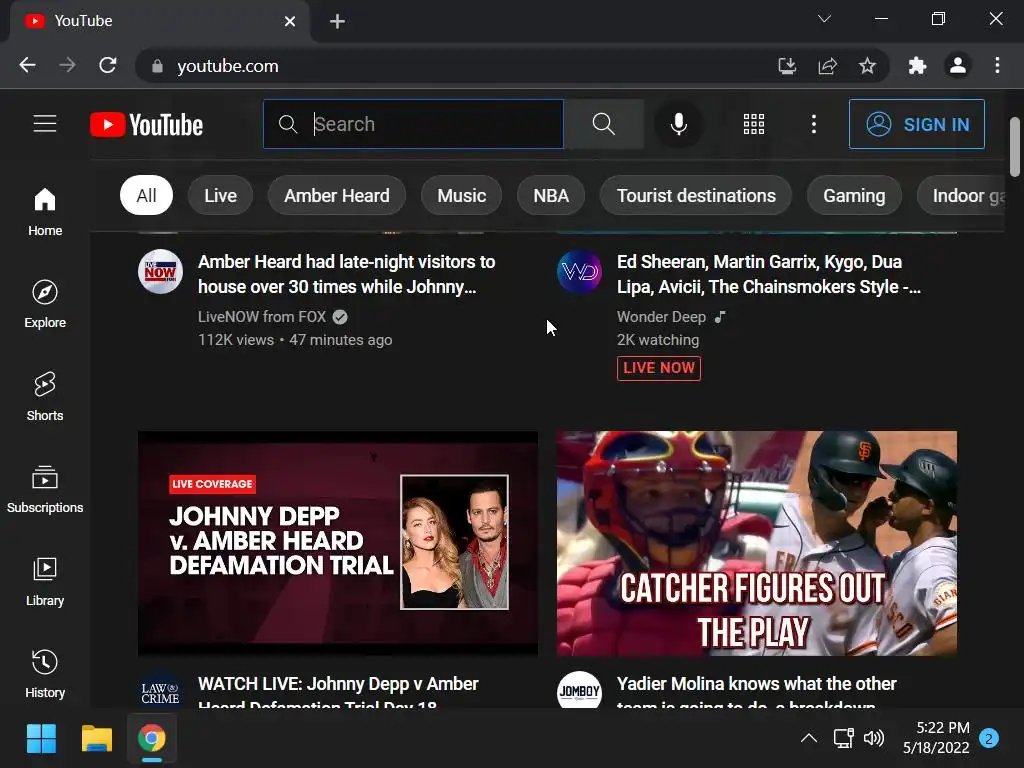This screenshot has width=1024, height=768.
Task: Click the Jomboy channel avatar
Action: 579,691
